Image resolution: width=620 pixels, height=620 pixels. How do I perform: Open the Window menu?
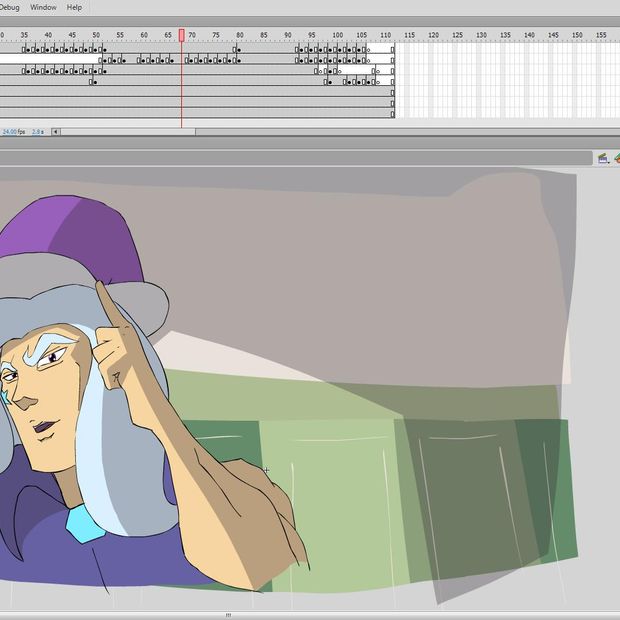[x=43, y=7]
